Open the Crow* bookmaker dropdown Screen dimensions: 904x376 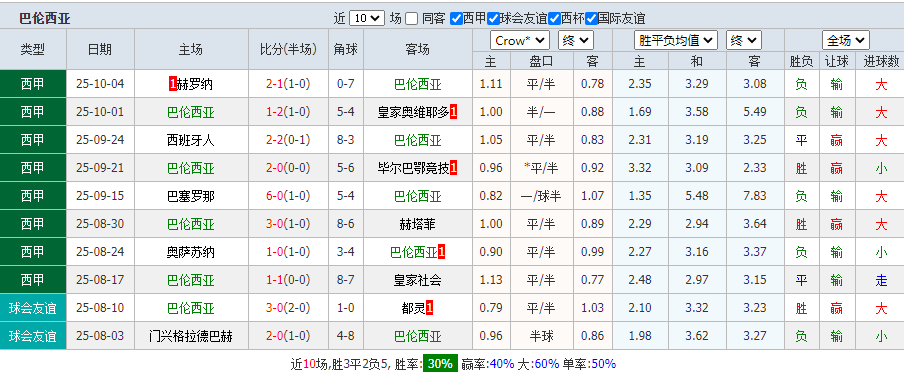pyautogui.click(x=519, y=40)
